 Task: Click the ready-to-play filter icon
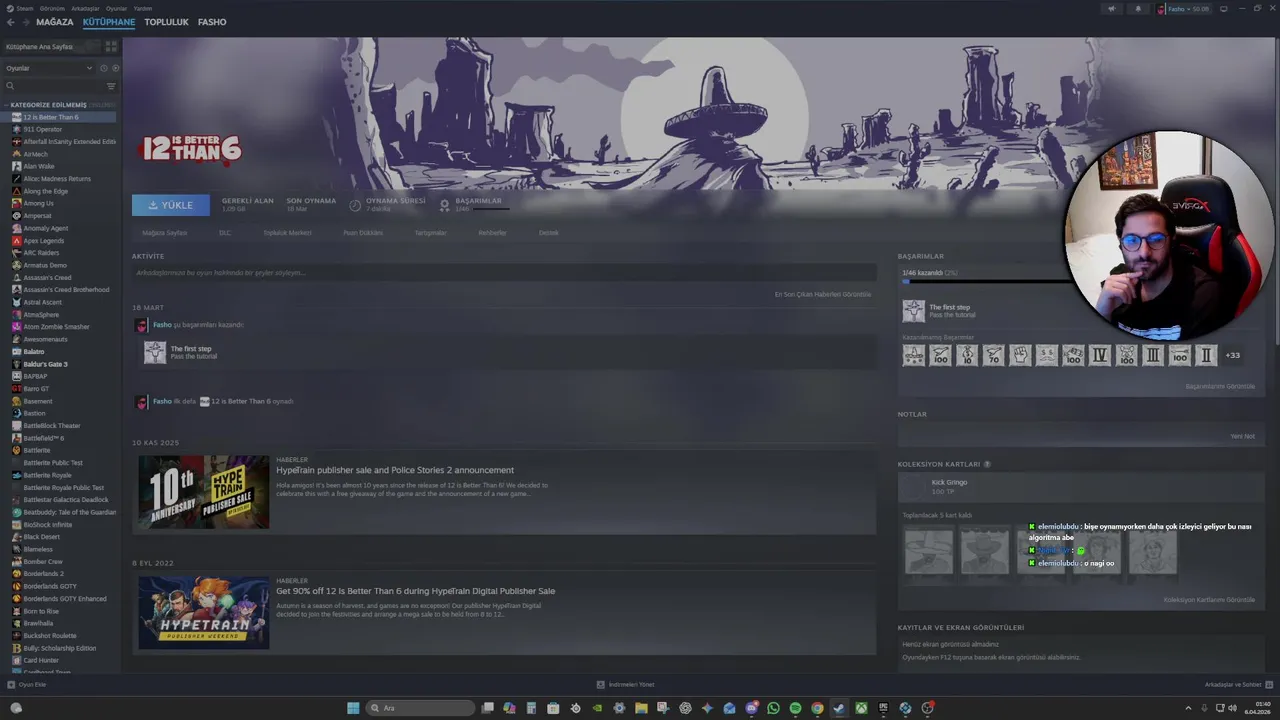click(x=115, y=68)
